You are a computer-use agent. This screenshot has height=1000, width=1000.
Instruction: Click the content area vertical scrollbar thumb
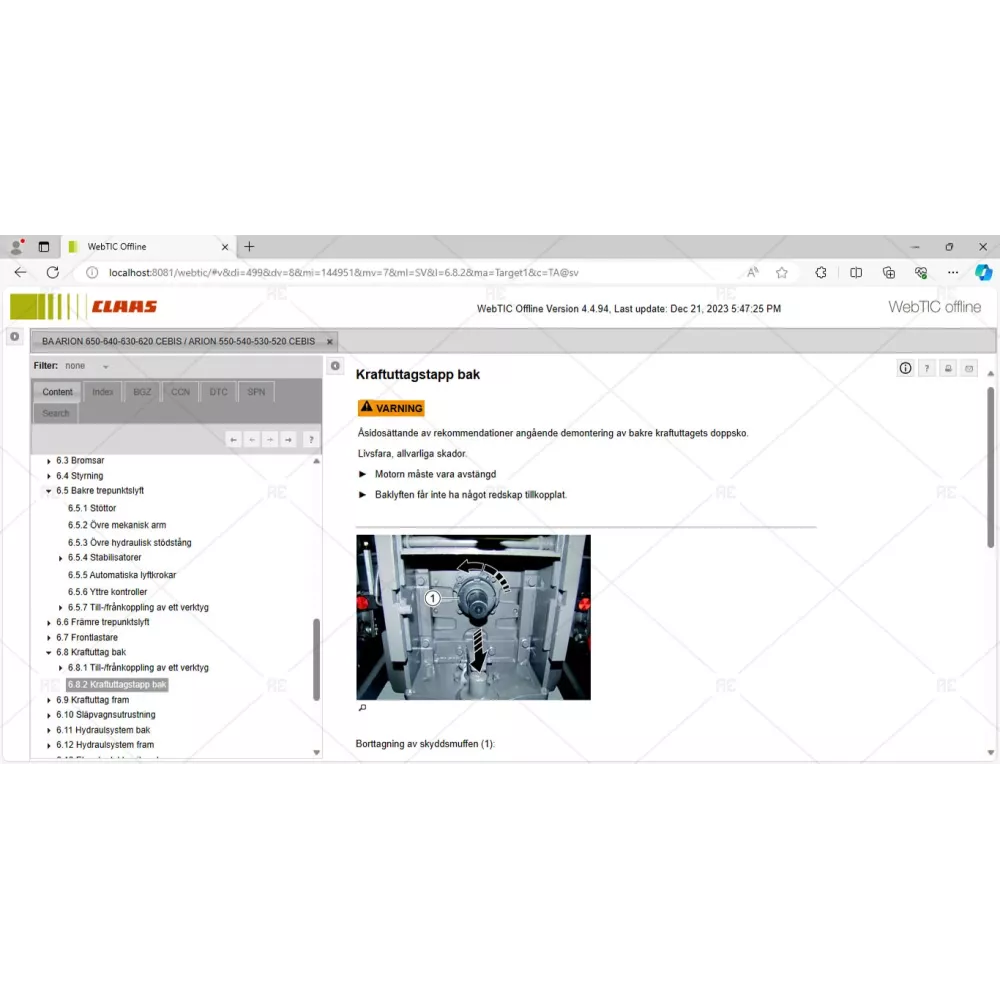click(991, 465)
